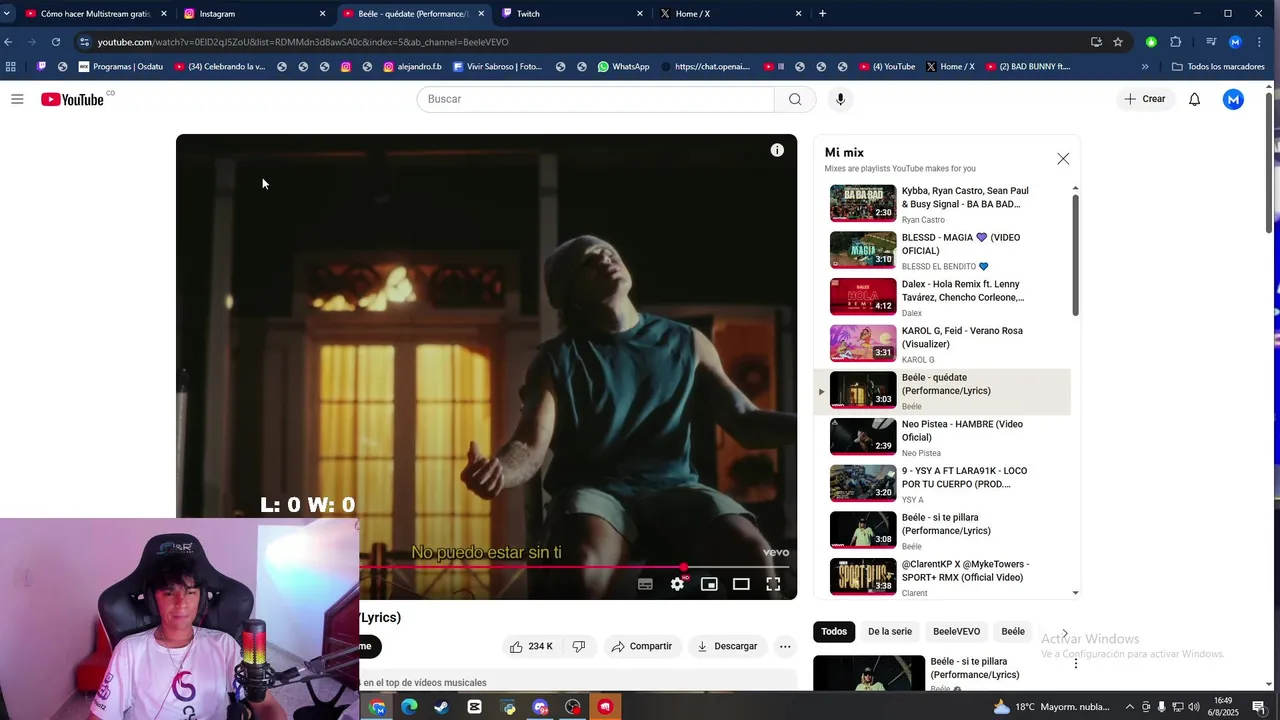
Task: Open more actions three-dot menu under video
Action: [x=785, y=646]
